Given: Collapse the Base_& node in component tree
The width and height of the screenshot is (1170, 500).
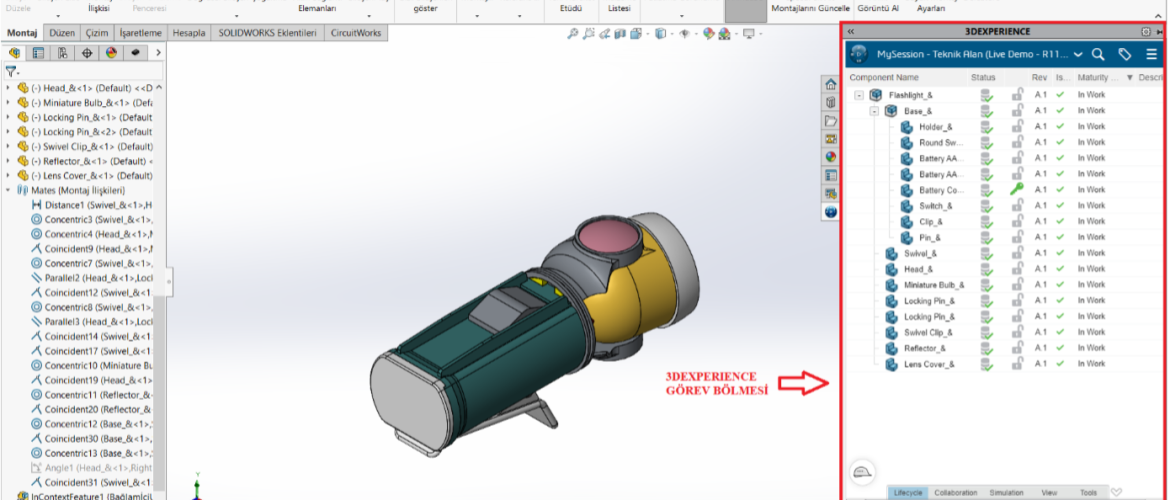Looking at the screenshot, I should click(874, 111).
